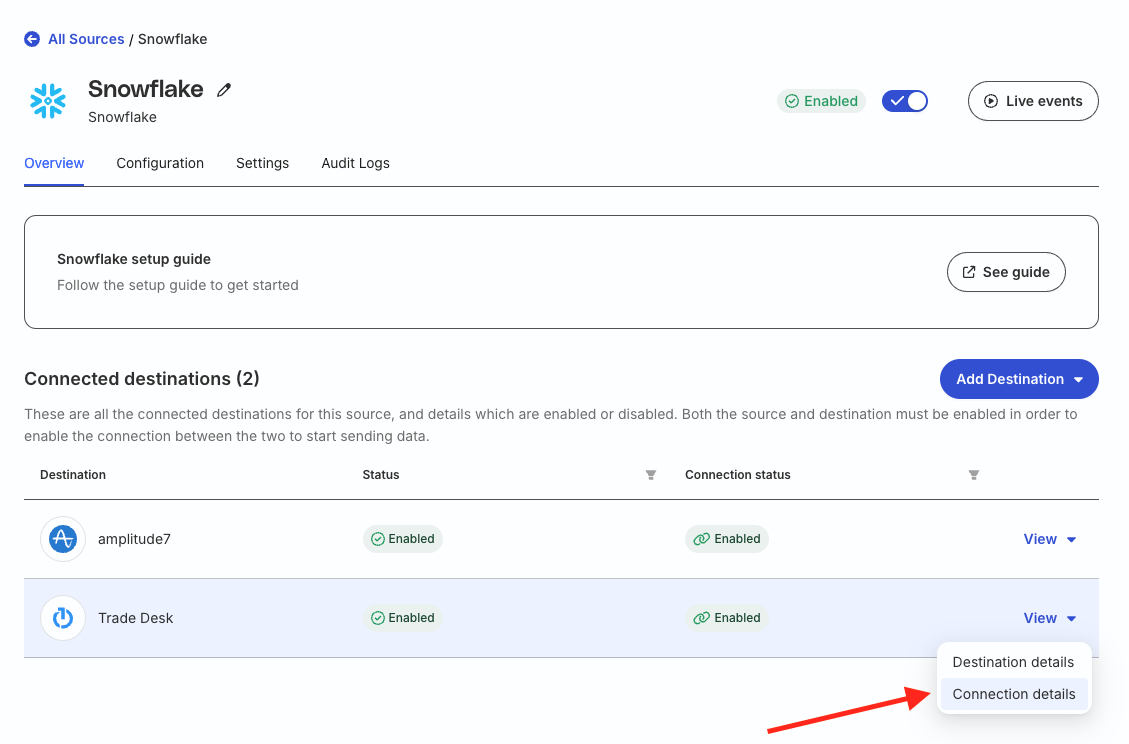Select Connection details from the menu
Image resolution: width=1129 pixels, height=744 pixels.
(1014, 694)
